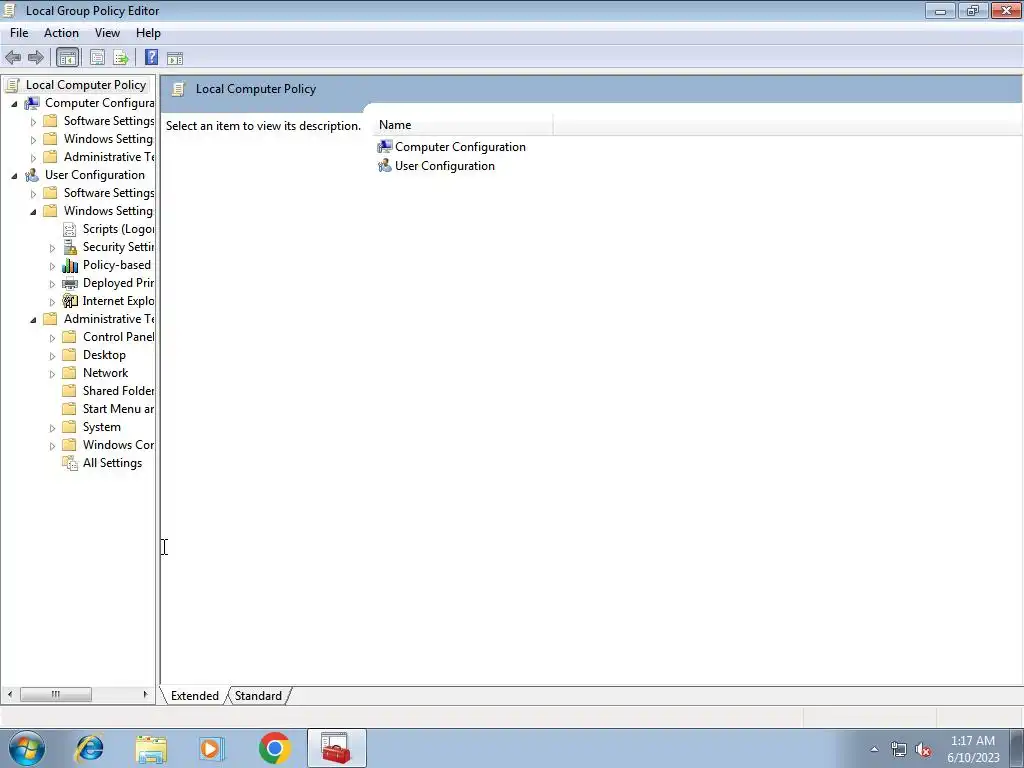Launch Internet Explorer from the taskbar
Viewport: 1024px width, 768px height.
[89, 748]
